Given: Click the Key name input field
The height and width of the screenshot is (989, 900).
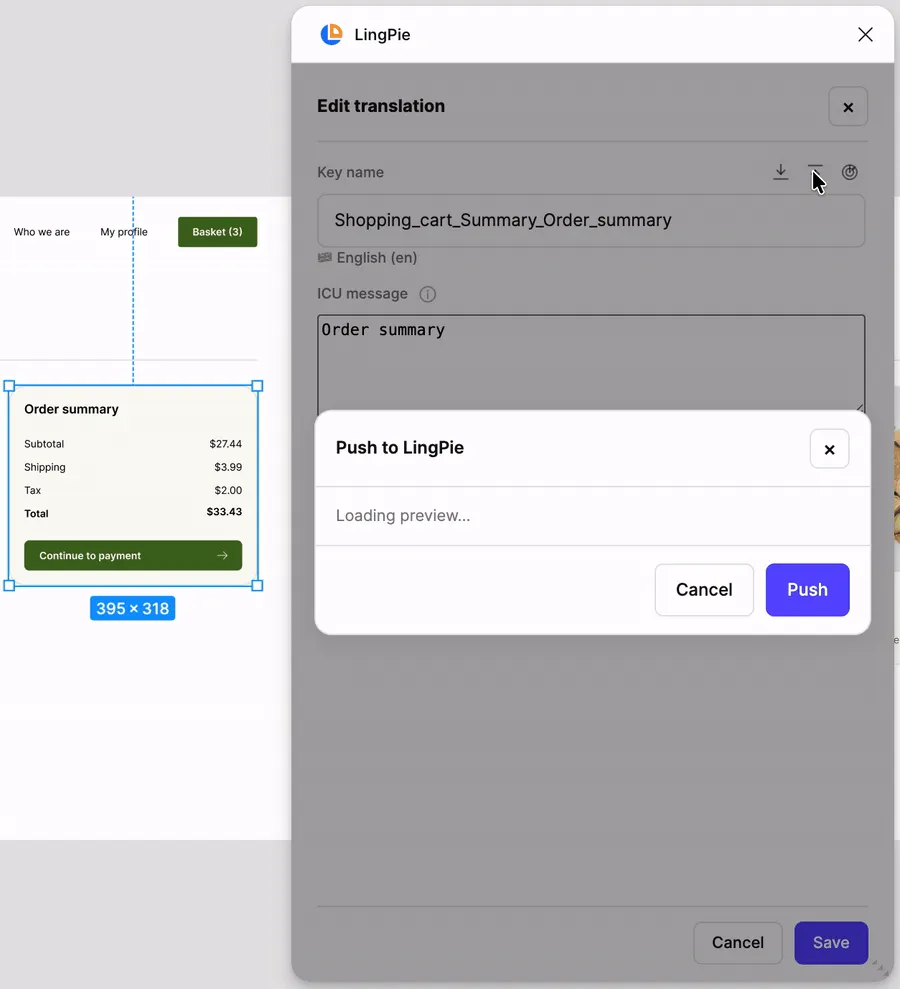Looking at the screenshot, I should click(x=591, y=220).
